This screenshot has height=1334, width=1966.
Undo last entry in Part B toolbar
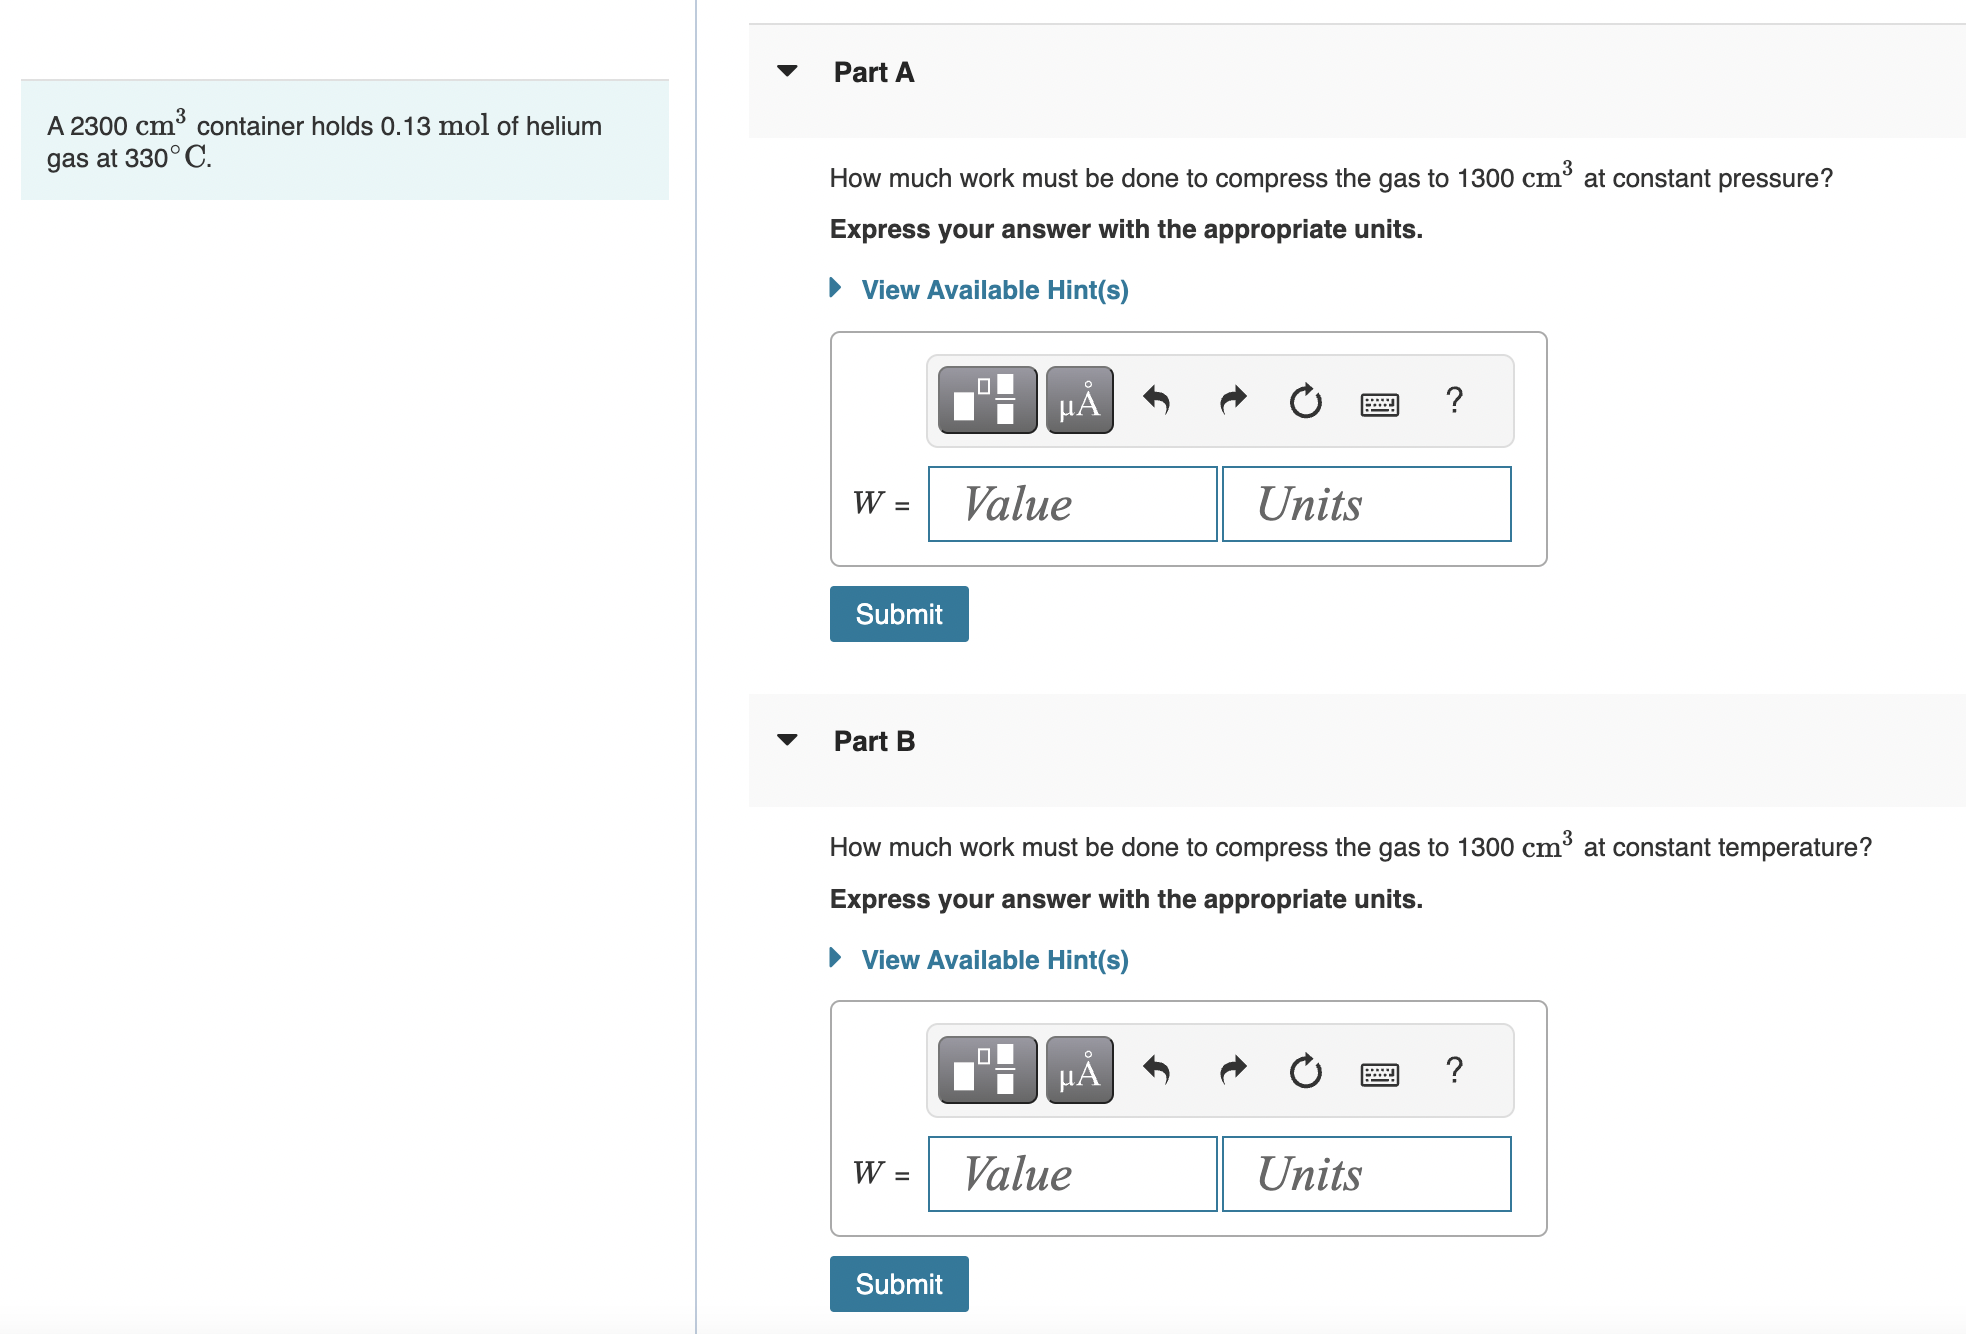pyautogui.click(x=1156, y=1071)
